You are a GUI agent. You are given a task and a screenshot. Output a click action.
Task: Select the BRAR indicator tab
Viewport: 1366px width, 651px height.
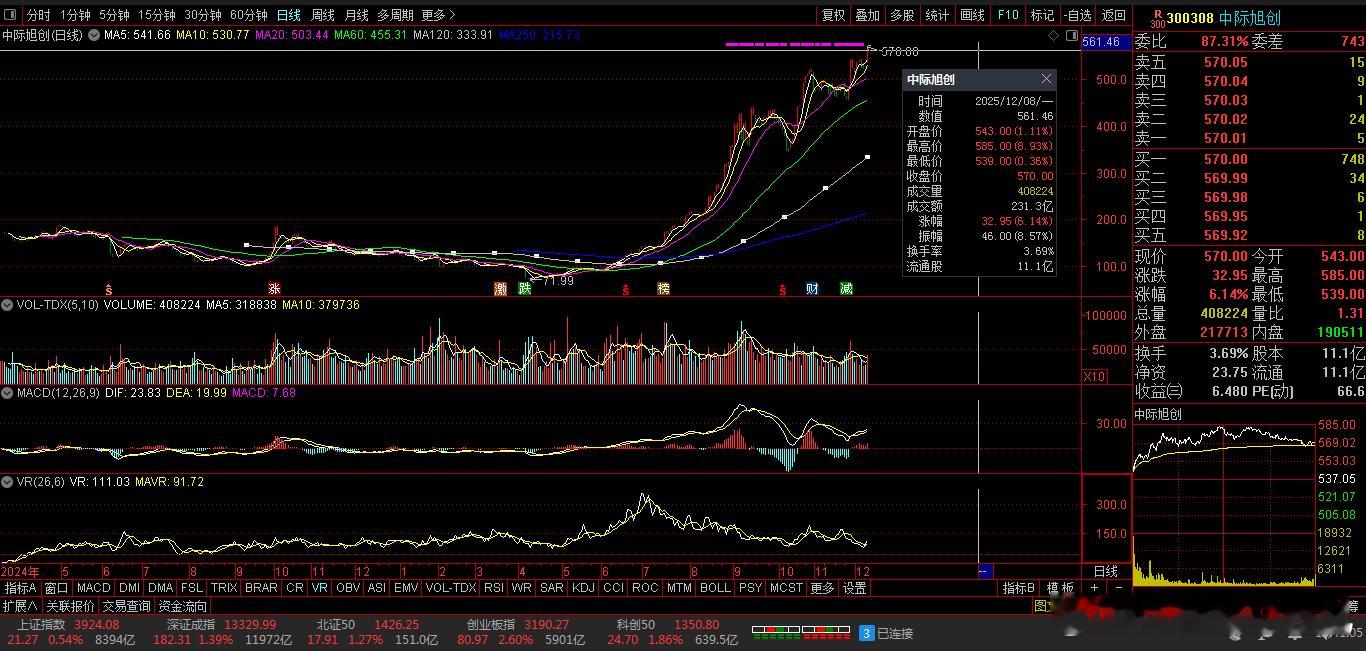tap(261, 588)
